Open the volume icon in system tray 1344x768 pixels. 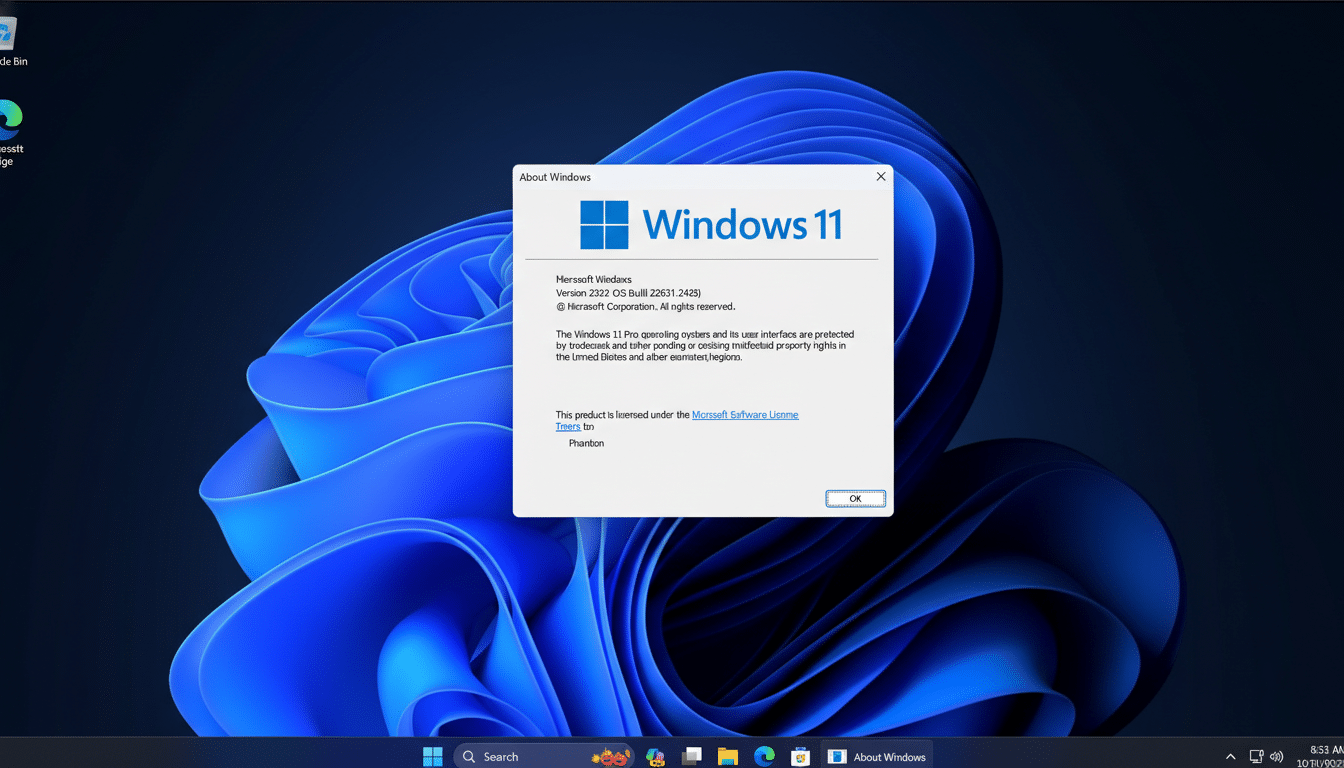point(1277,757)
